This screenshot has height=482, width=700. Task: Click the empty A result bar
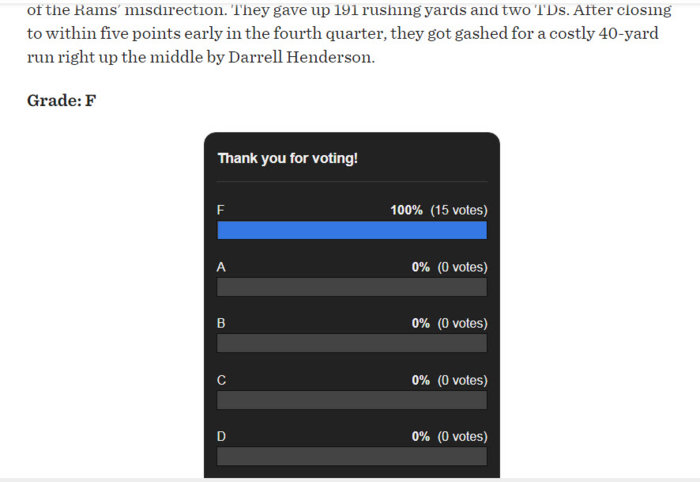point(352,287)
